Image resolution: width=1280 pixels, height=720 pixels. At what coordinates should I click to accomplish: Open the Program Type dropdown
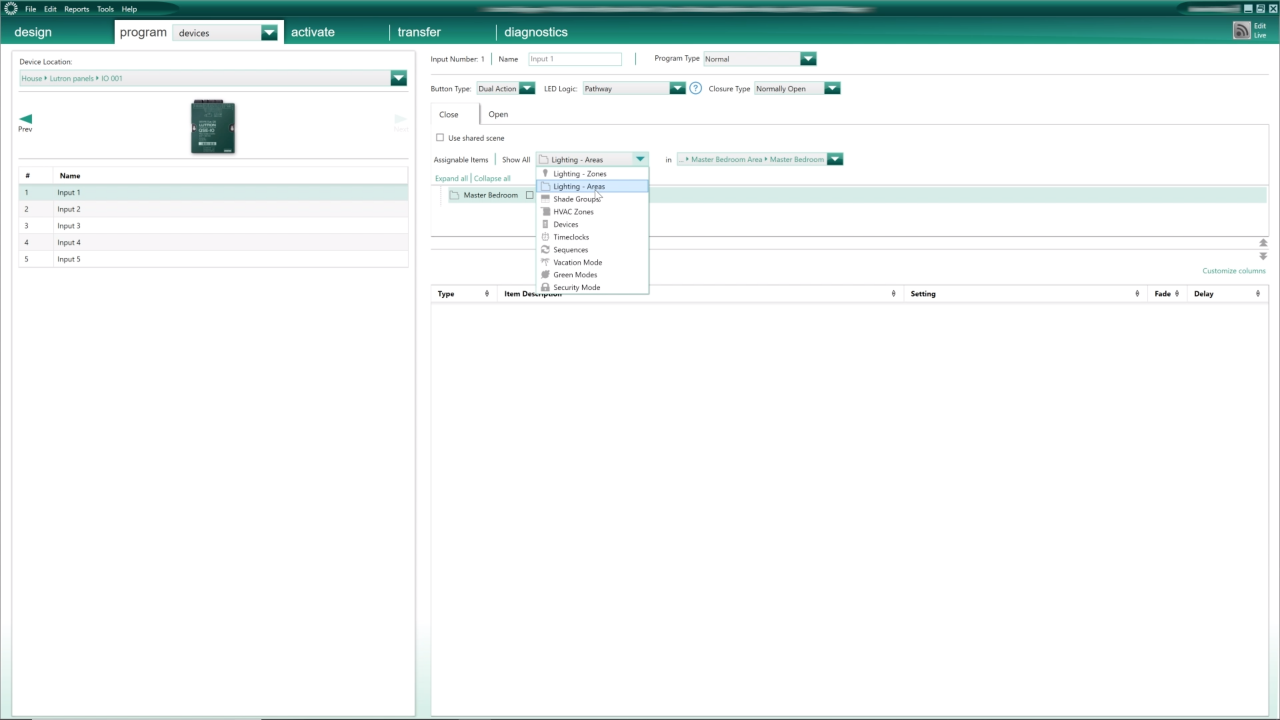808,59
